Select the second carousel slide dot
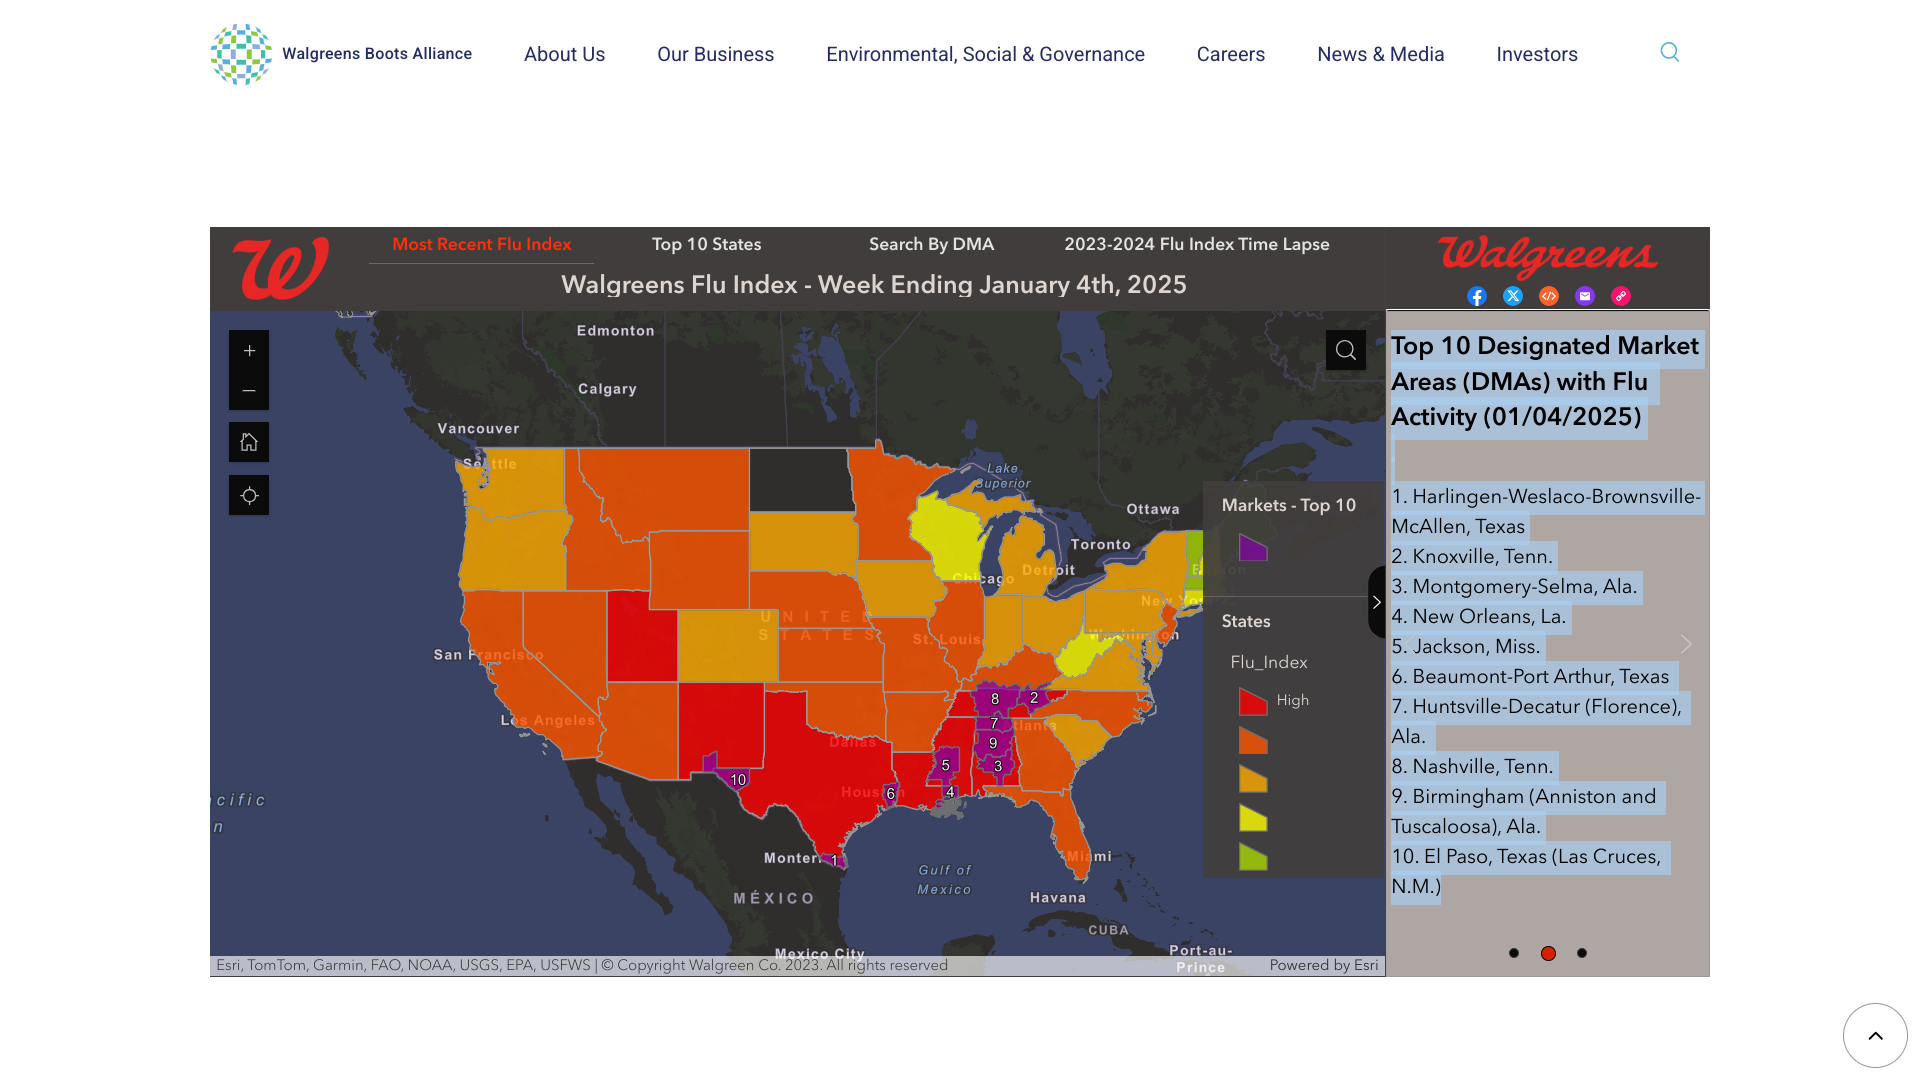This screenshot has height=1080, width=1920. pos(1548,953)
